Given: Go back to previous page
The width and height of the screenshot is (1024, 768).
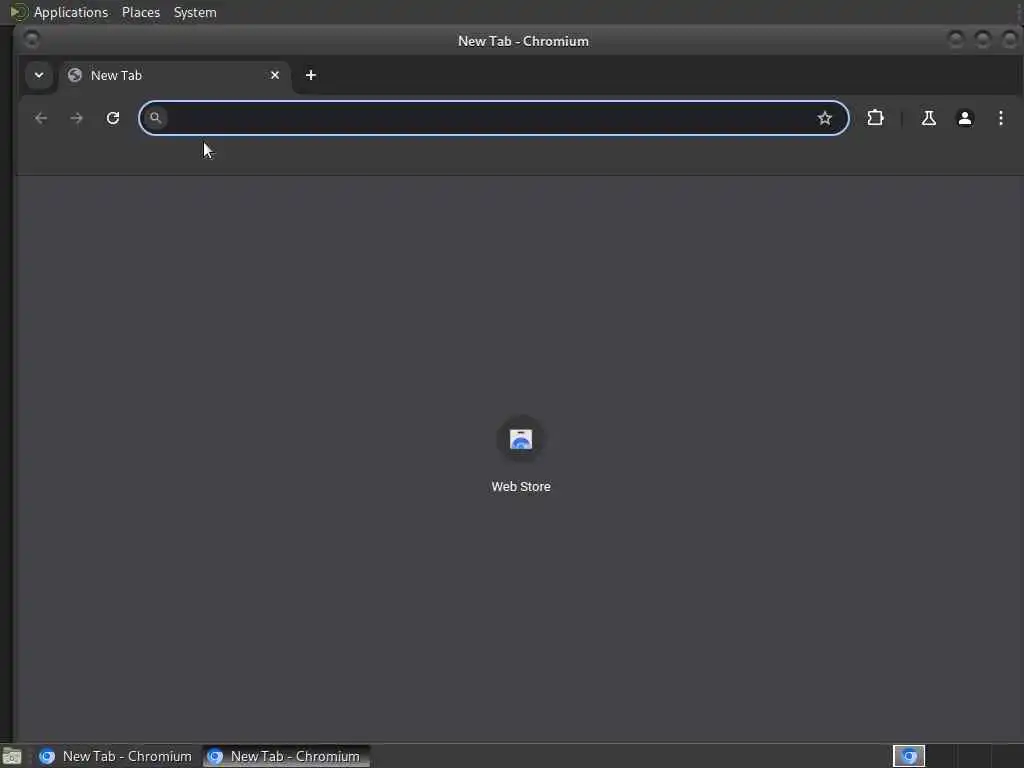Looking at the screenshot, I should click(x=41, y=118).
